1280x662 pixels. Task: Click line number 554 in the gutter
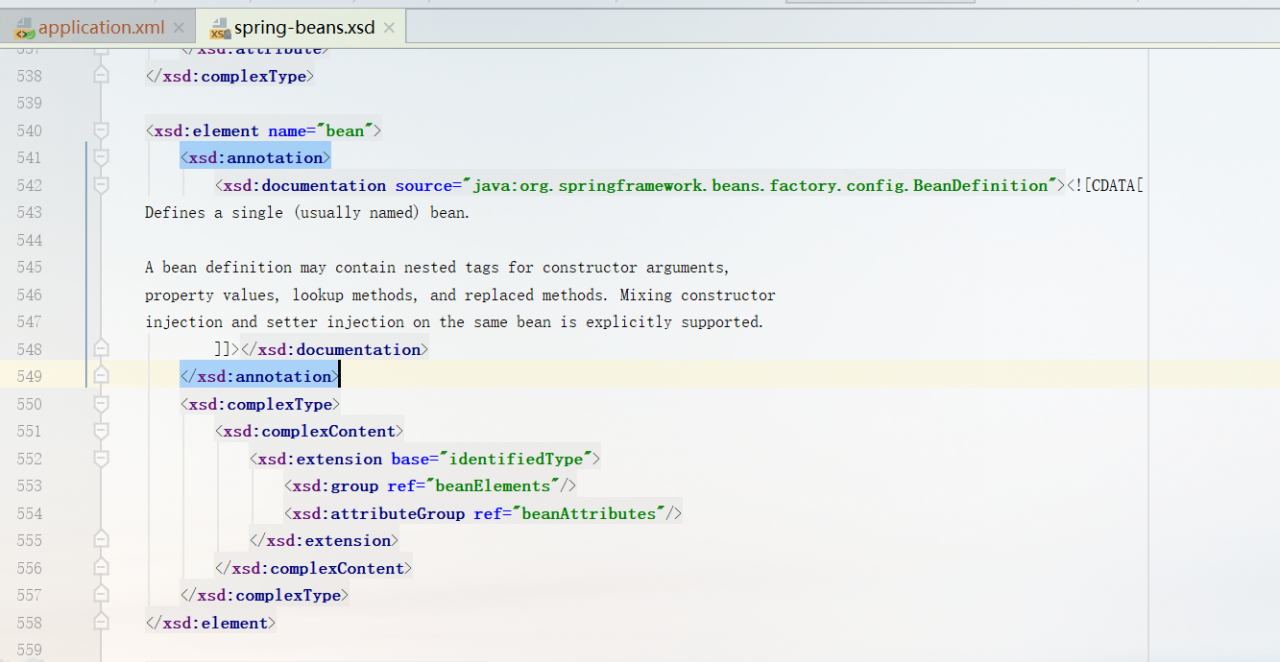(x=30, y=513)
